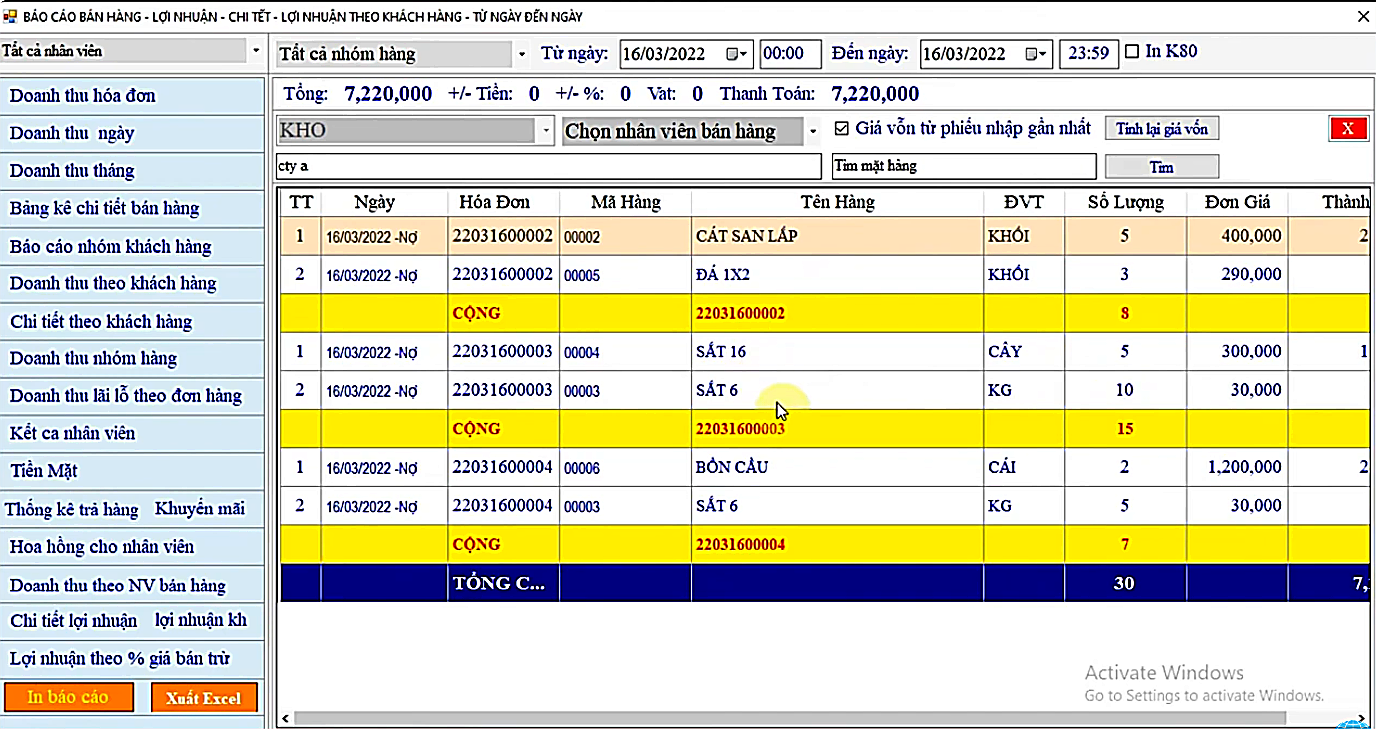Enable the 'In K80' checkbox

[x=1132, y=52]
